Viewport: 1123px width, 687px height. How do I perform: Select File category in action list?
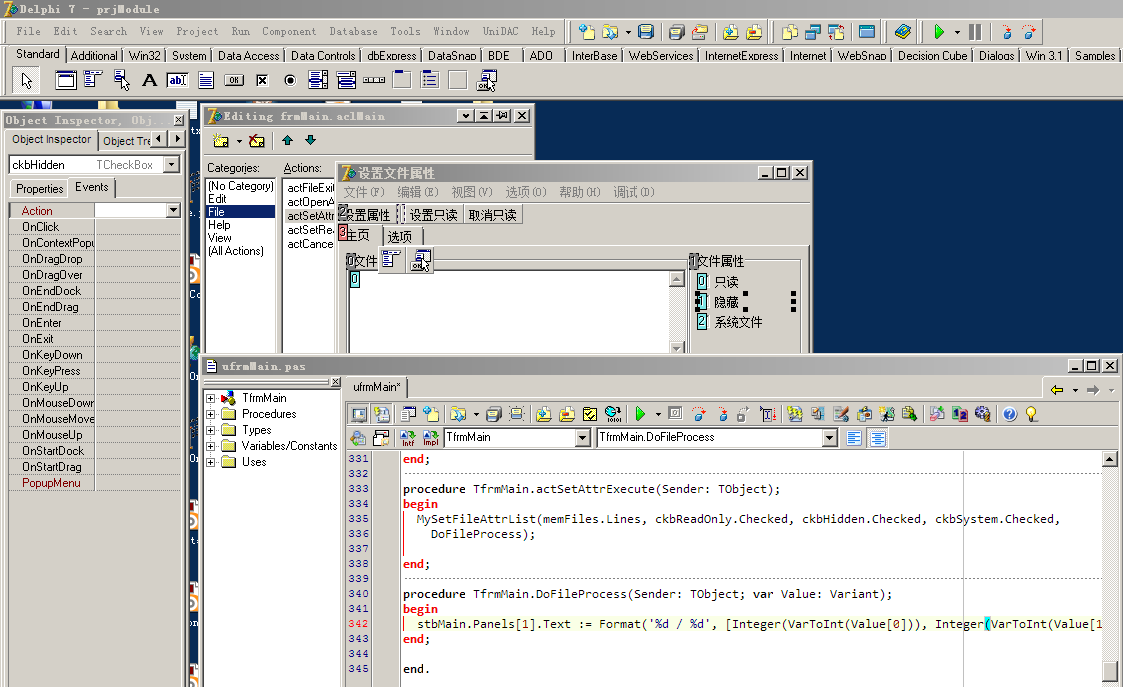tap(241, 212)
